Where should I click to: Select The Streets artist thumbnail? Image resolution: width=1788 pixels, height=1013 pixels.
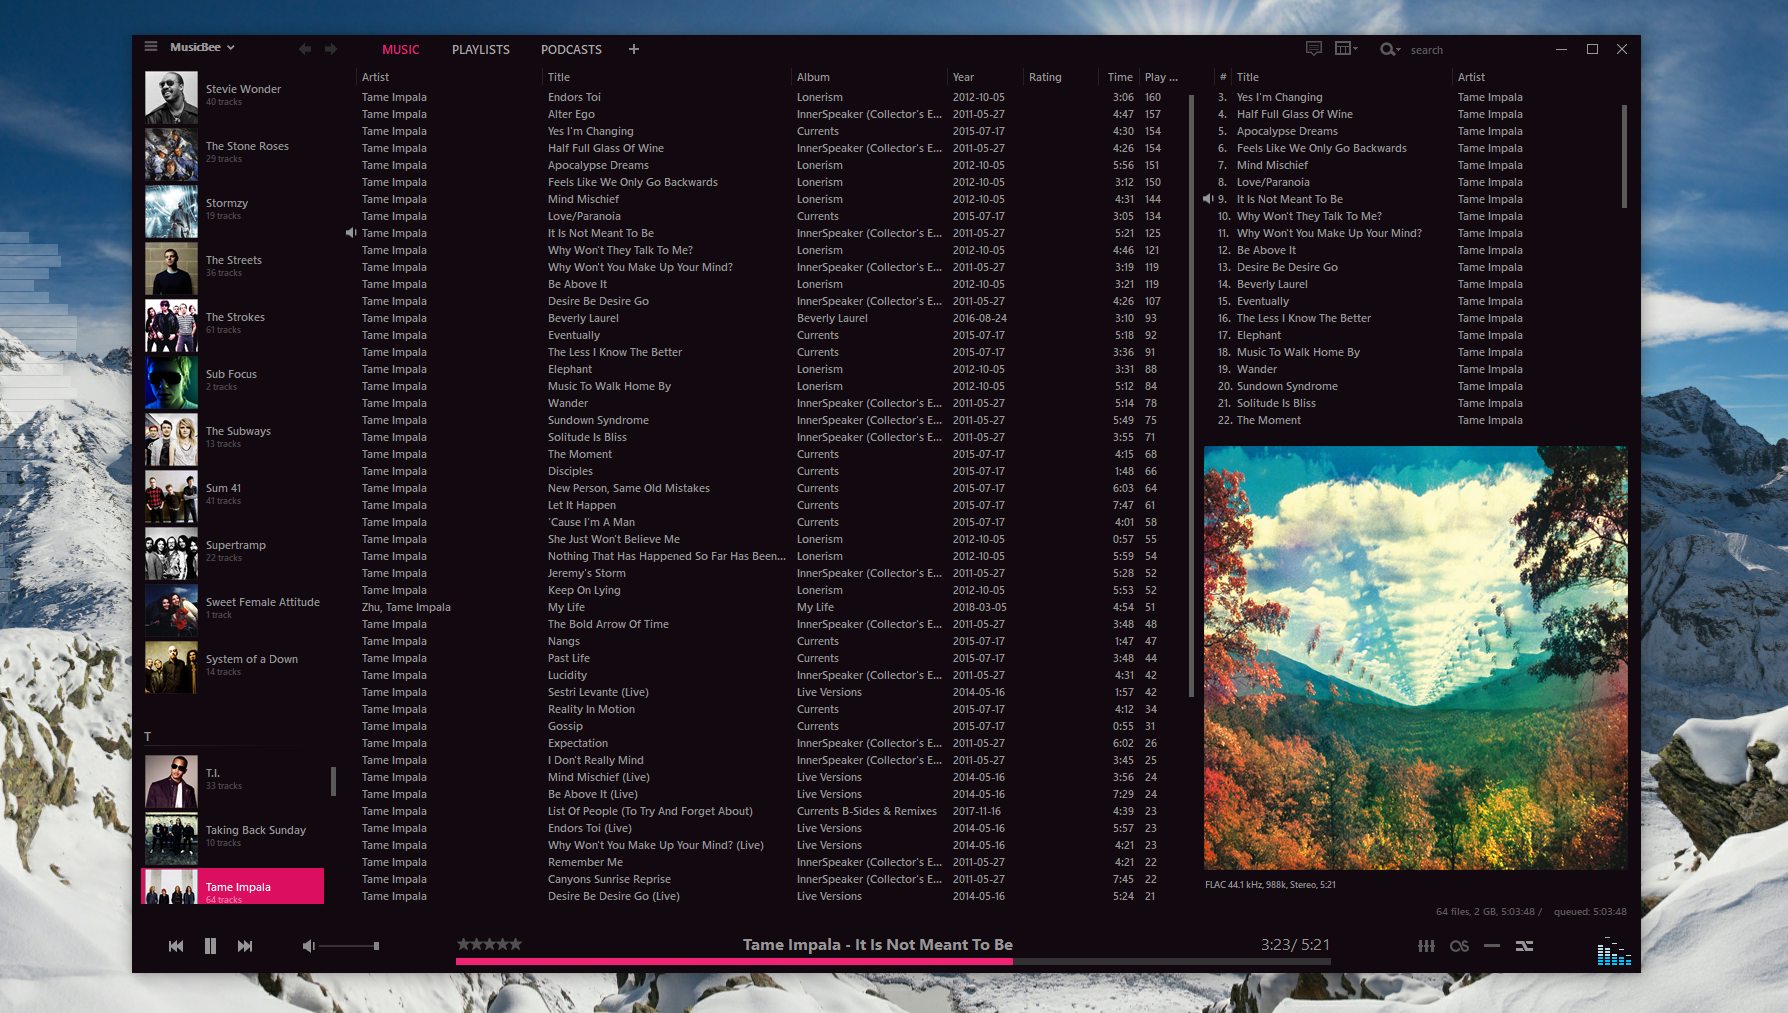[171, 268]
